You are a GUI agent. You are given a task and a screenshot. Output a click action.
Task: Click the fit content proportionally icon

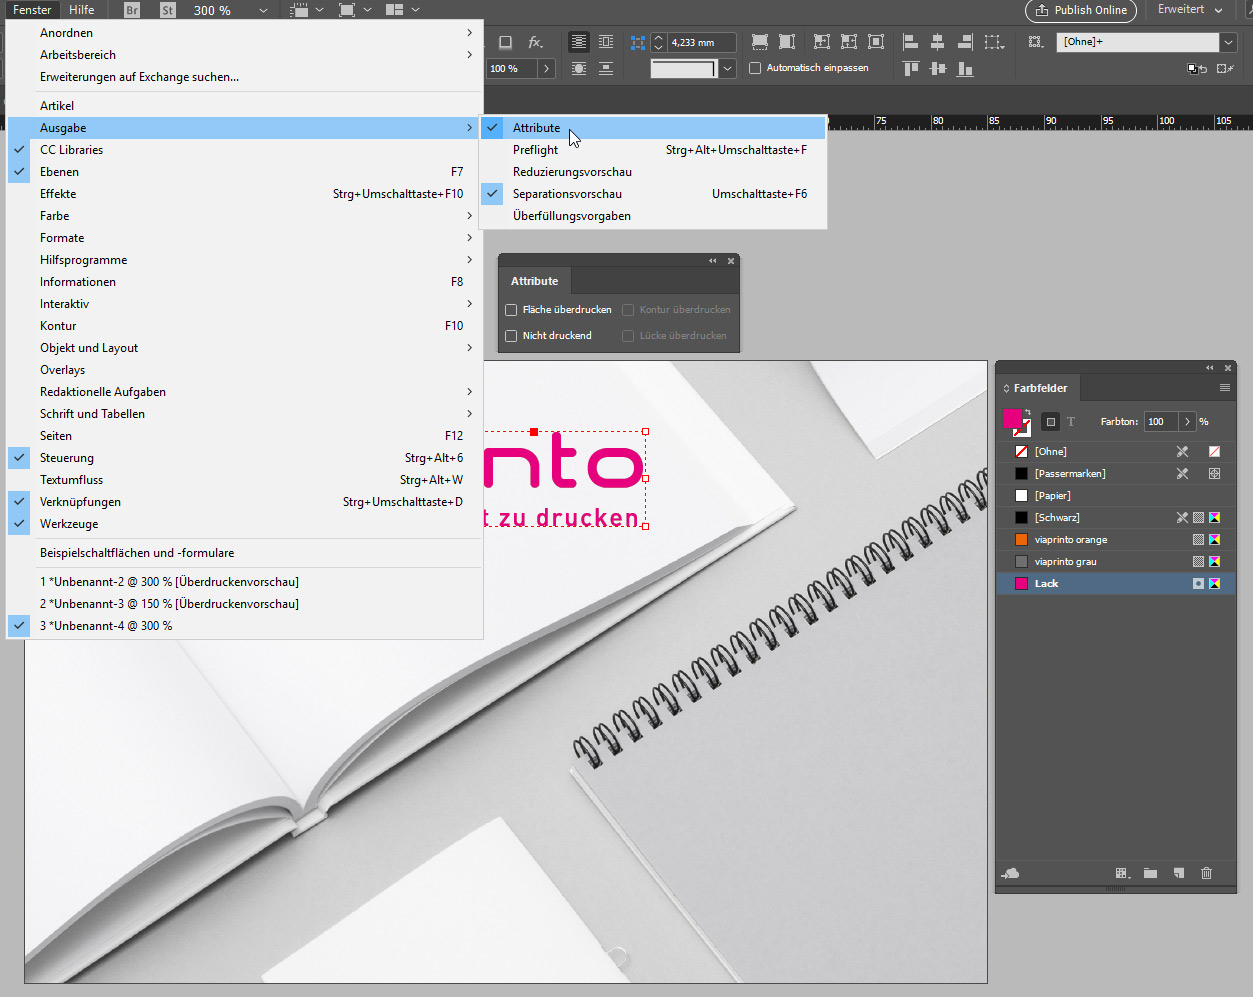(787, 42)
